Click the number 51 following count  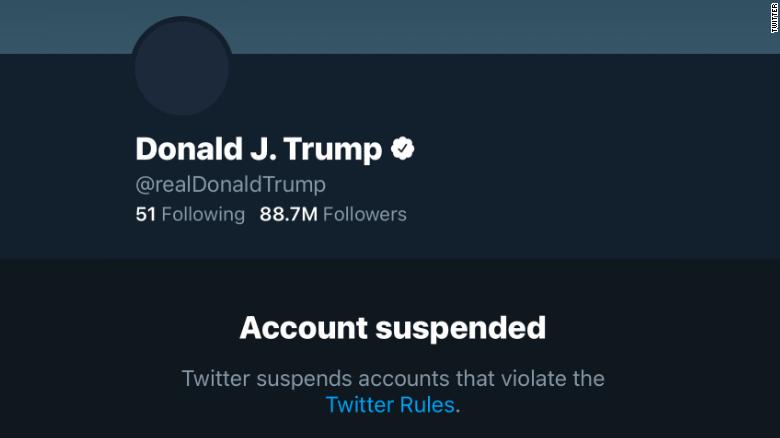145,214
